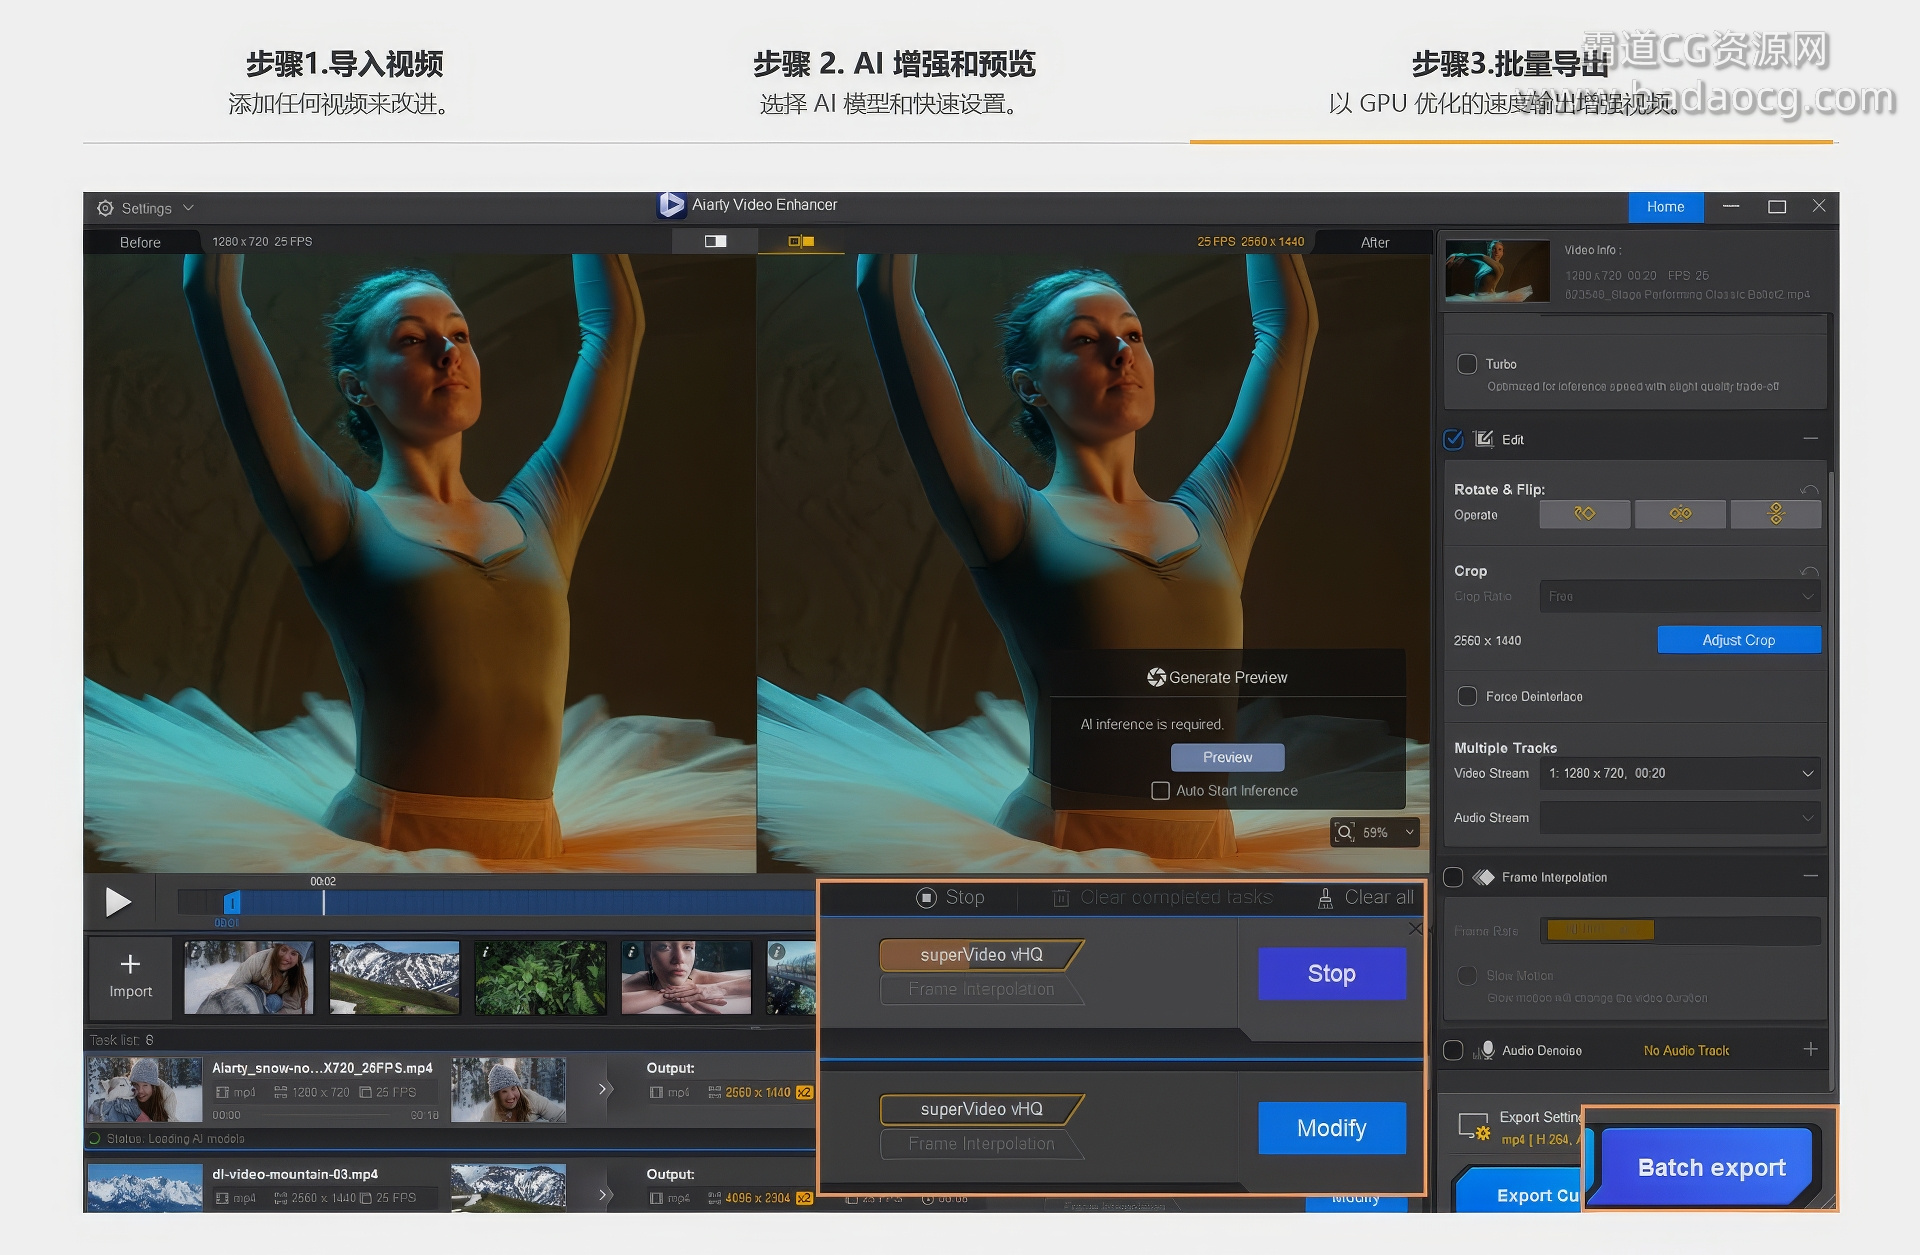Expand the snow video task arrow
The image size is (1920, 1255).
[x=603, y=1089]
